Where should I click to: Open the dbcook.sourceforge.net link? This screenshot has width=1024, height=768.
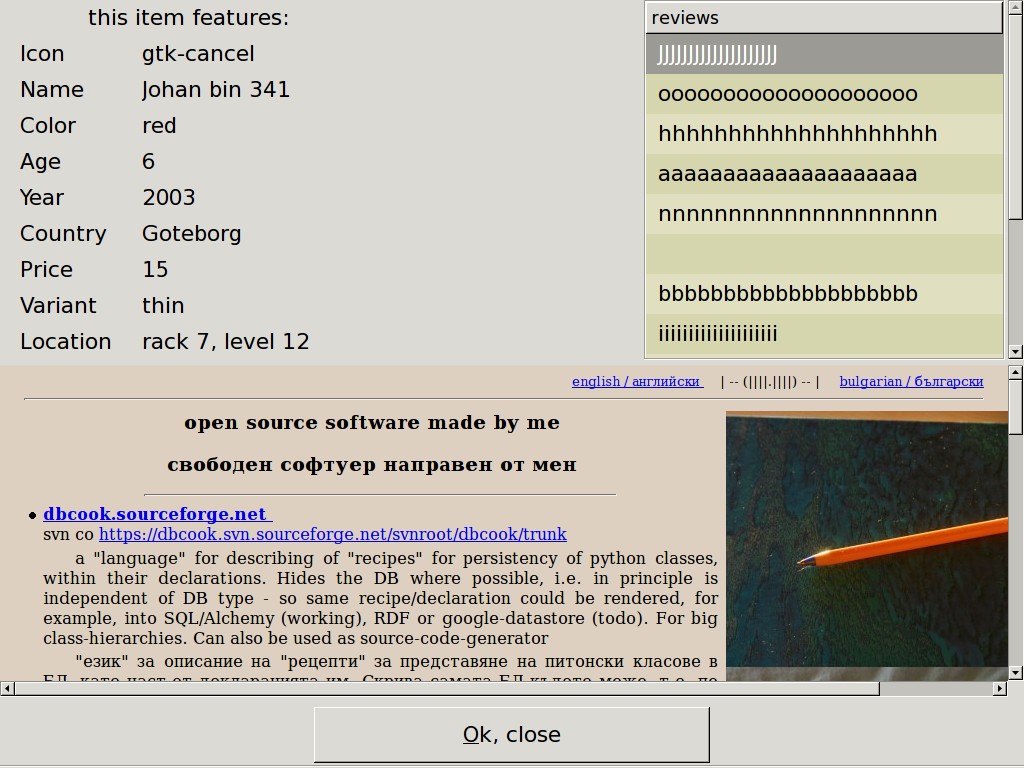click(157, 514)
